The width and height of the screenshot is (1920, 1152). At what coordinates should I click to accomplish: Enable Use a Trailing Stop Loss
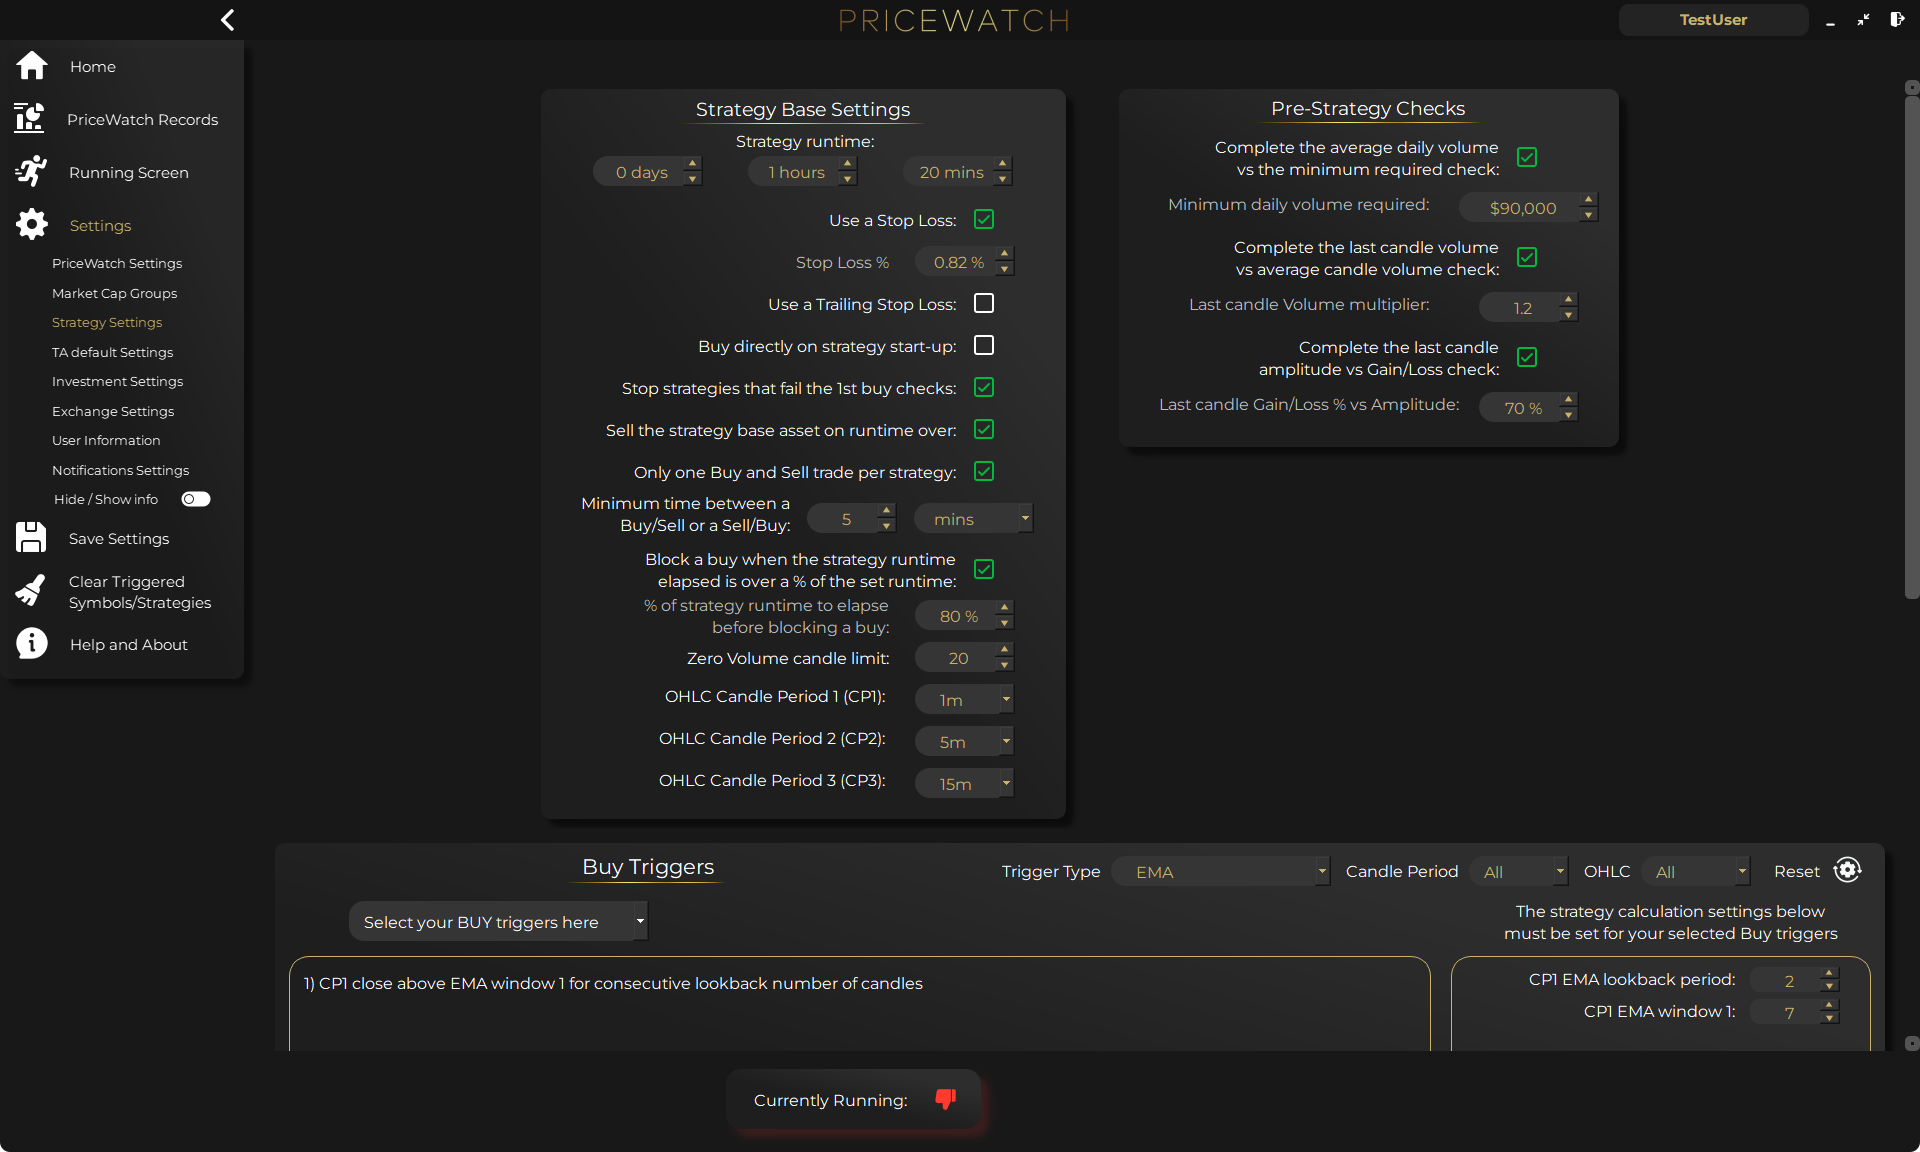pos(984,303)
